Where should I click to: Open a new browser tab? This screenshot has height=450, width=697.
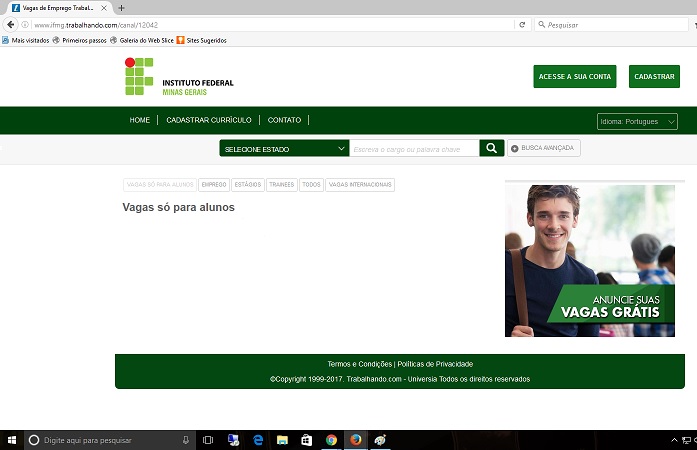pyautogui.click(x=121, y=8)
